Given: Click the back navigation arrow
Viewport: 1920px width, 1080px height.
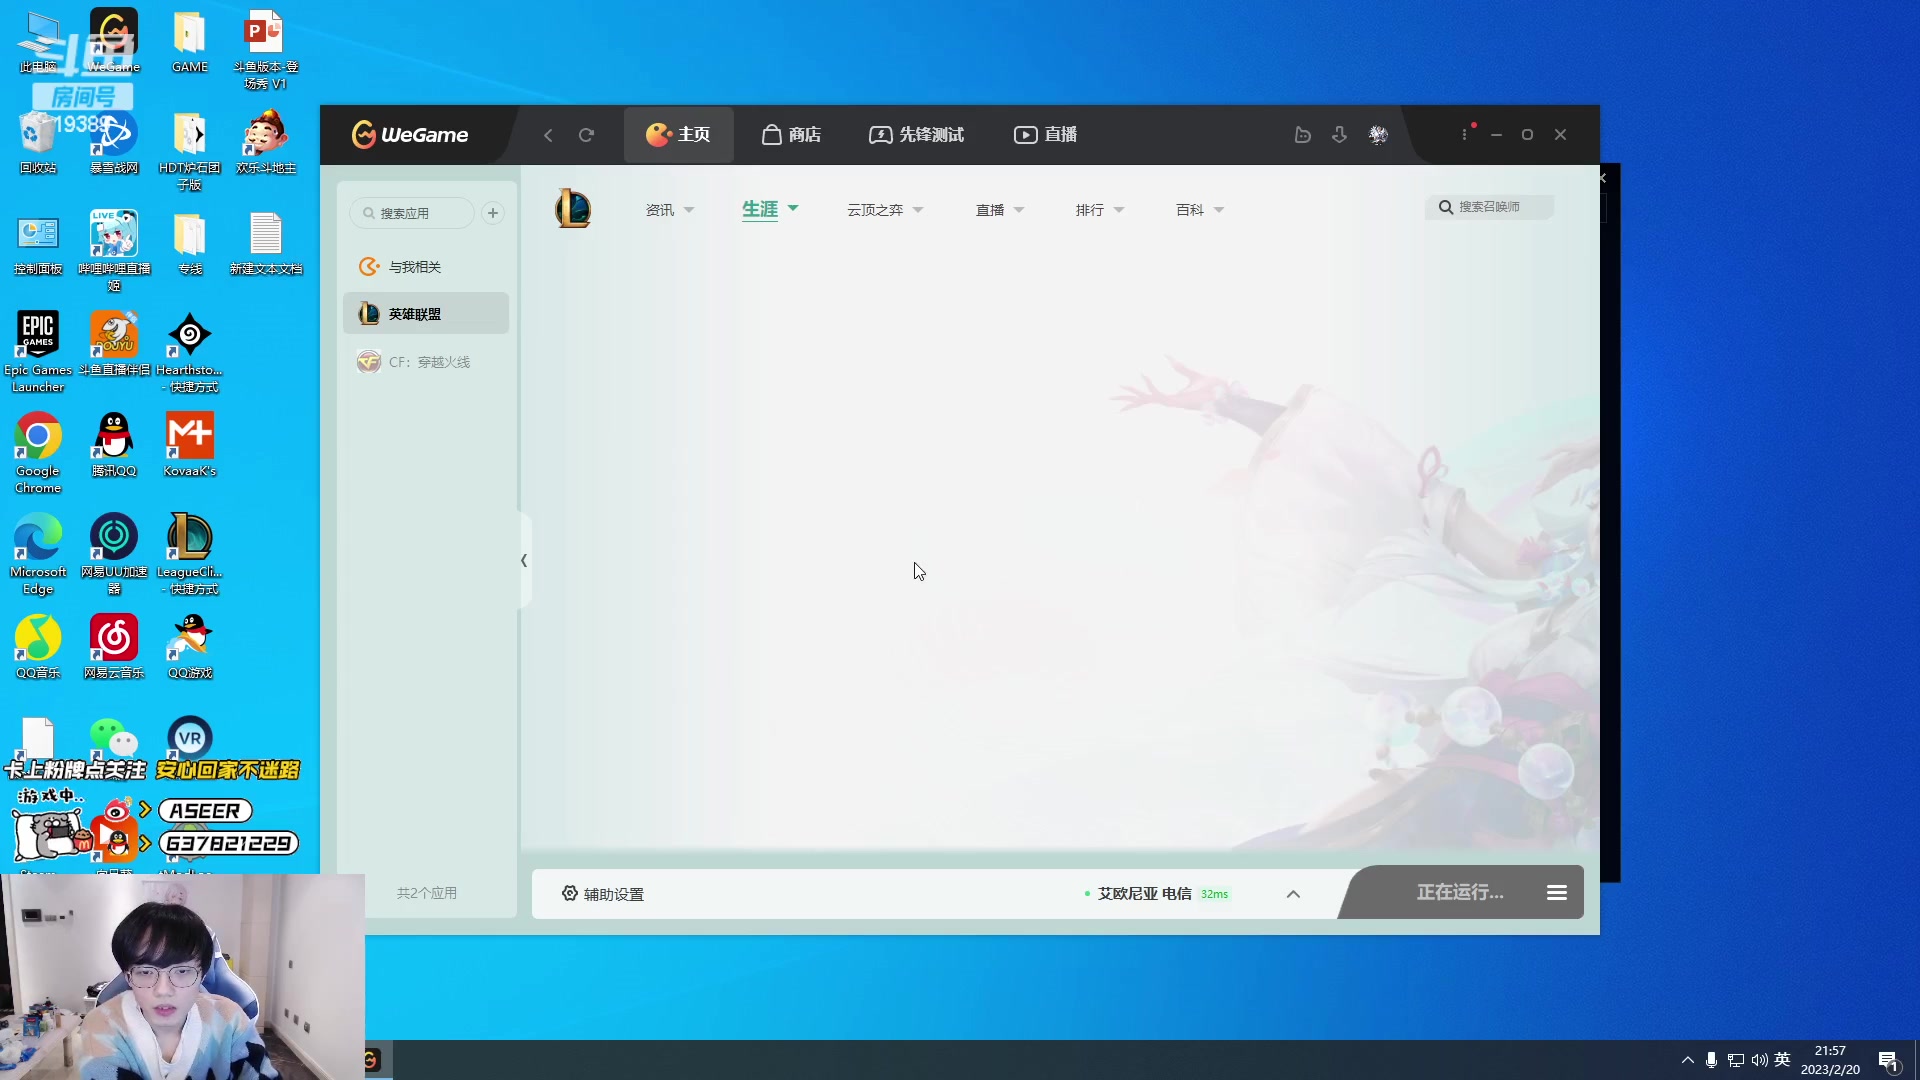Looking at the screenshot, I should tap(547, 134).
